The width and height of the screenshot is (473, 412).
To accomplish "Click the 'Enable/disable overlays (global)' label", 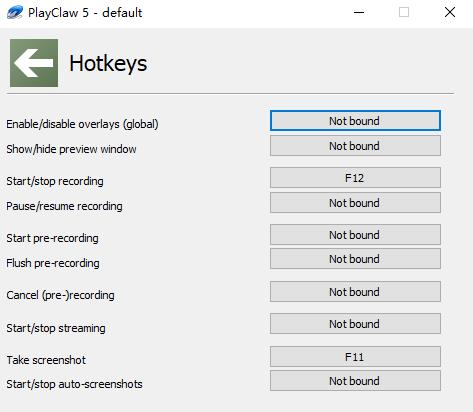I will point(82,124).
